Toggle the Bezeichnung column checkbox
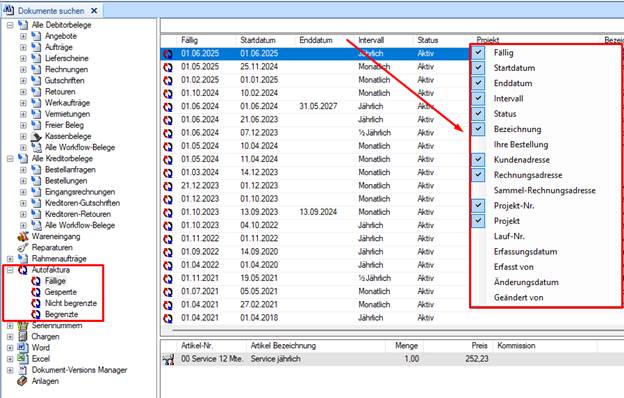Screen dimensions: 624x398 pos(478,129)
